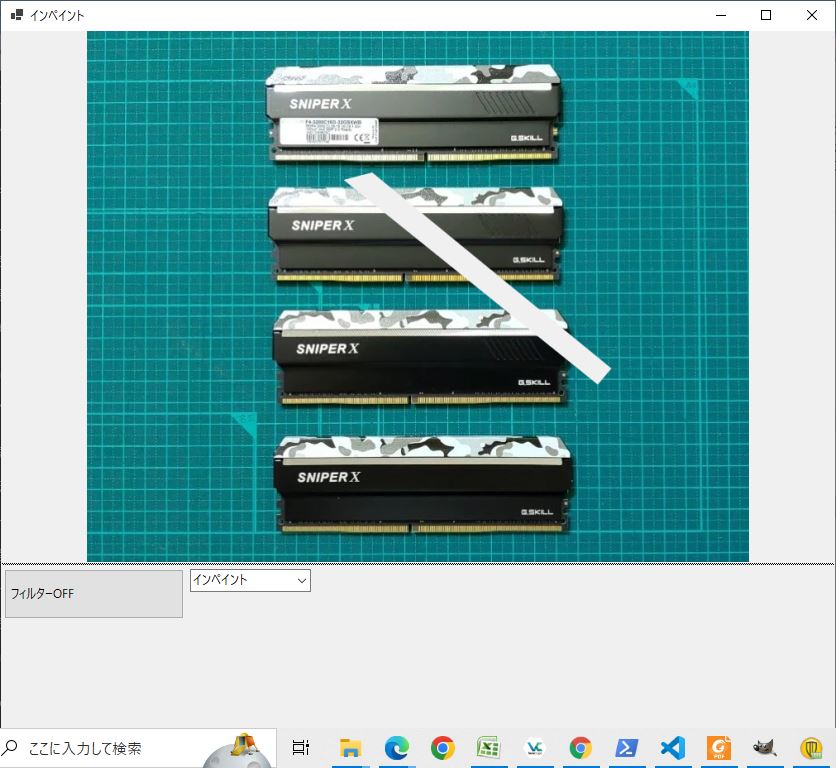This screenshot has width=836, height=768.
Task: Open File Explorer from the taskbar
Action: coord(350,748)
